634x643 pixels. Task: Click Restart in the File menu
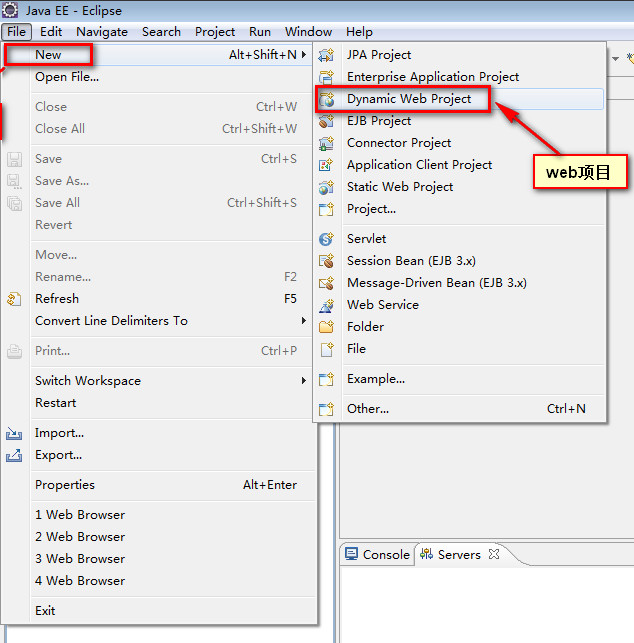159,403
